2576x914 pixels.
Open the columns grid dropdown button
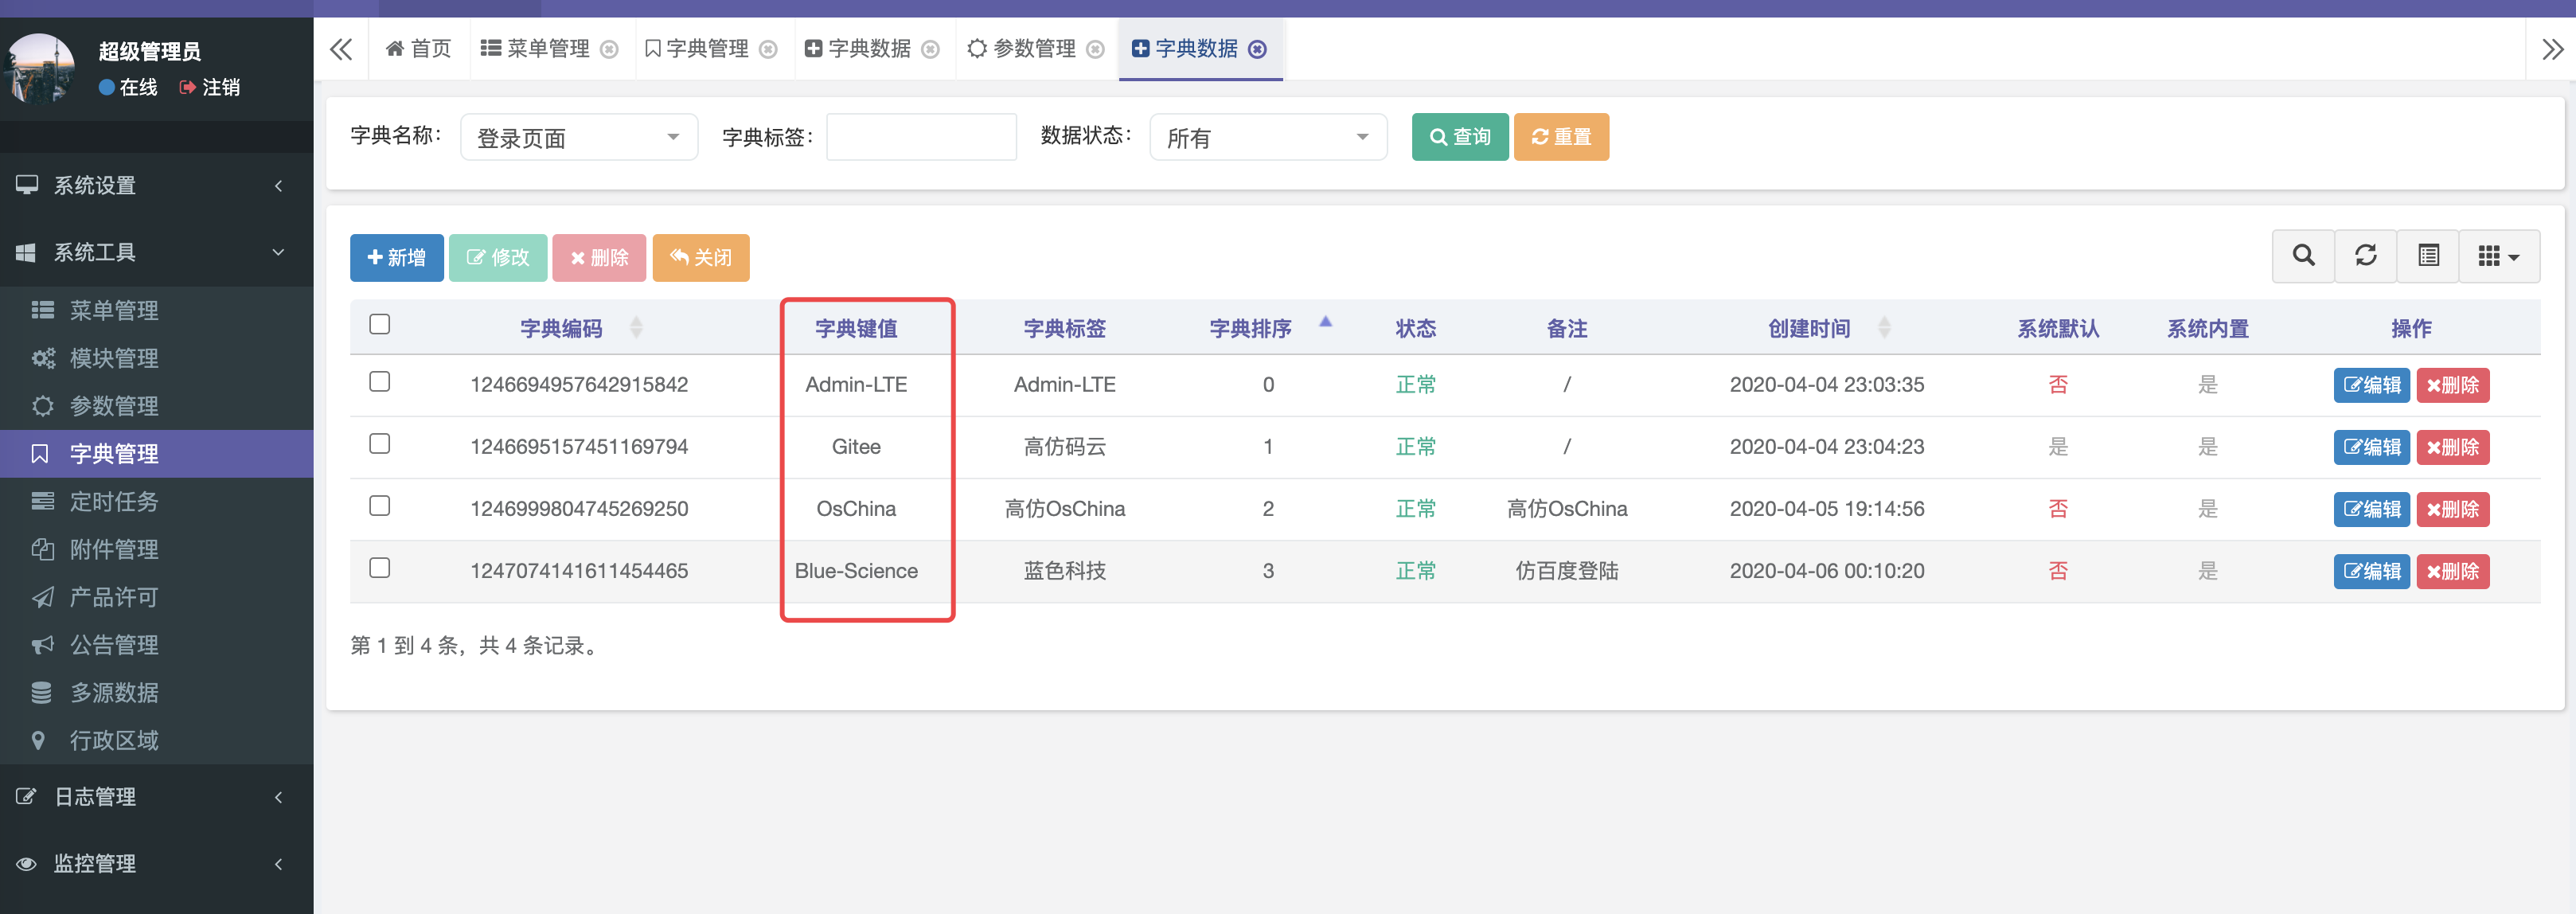tap(2498, 256)
